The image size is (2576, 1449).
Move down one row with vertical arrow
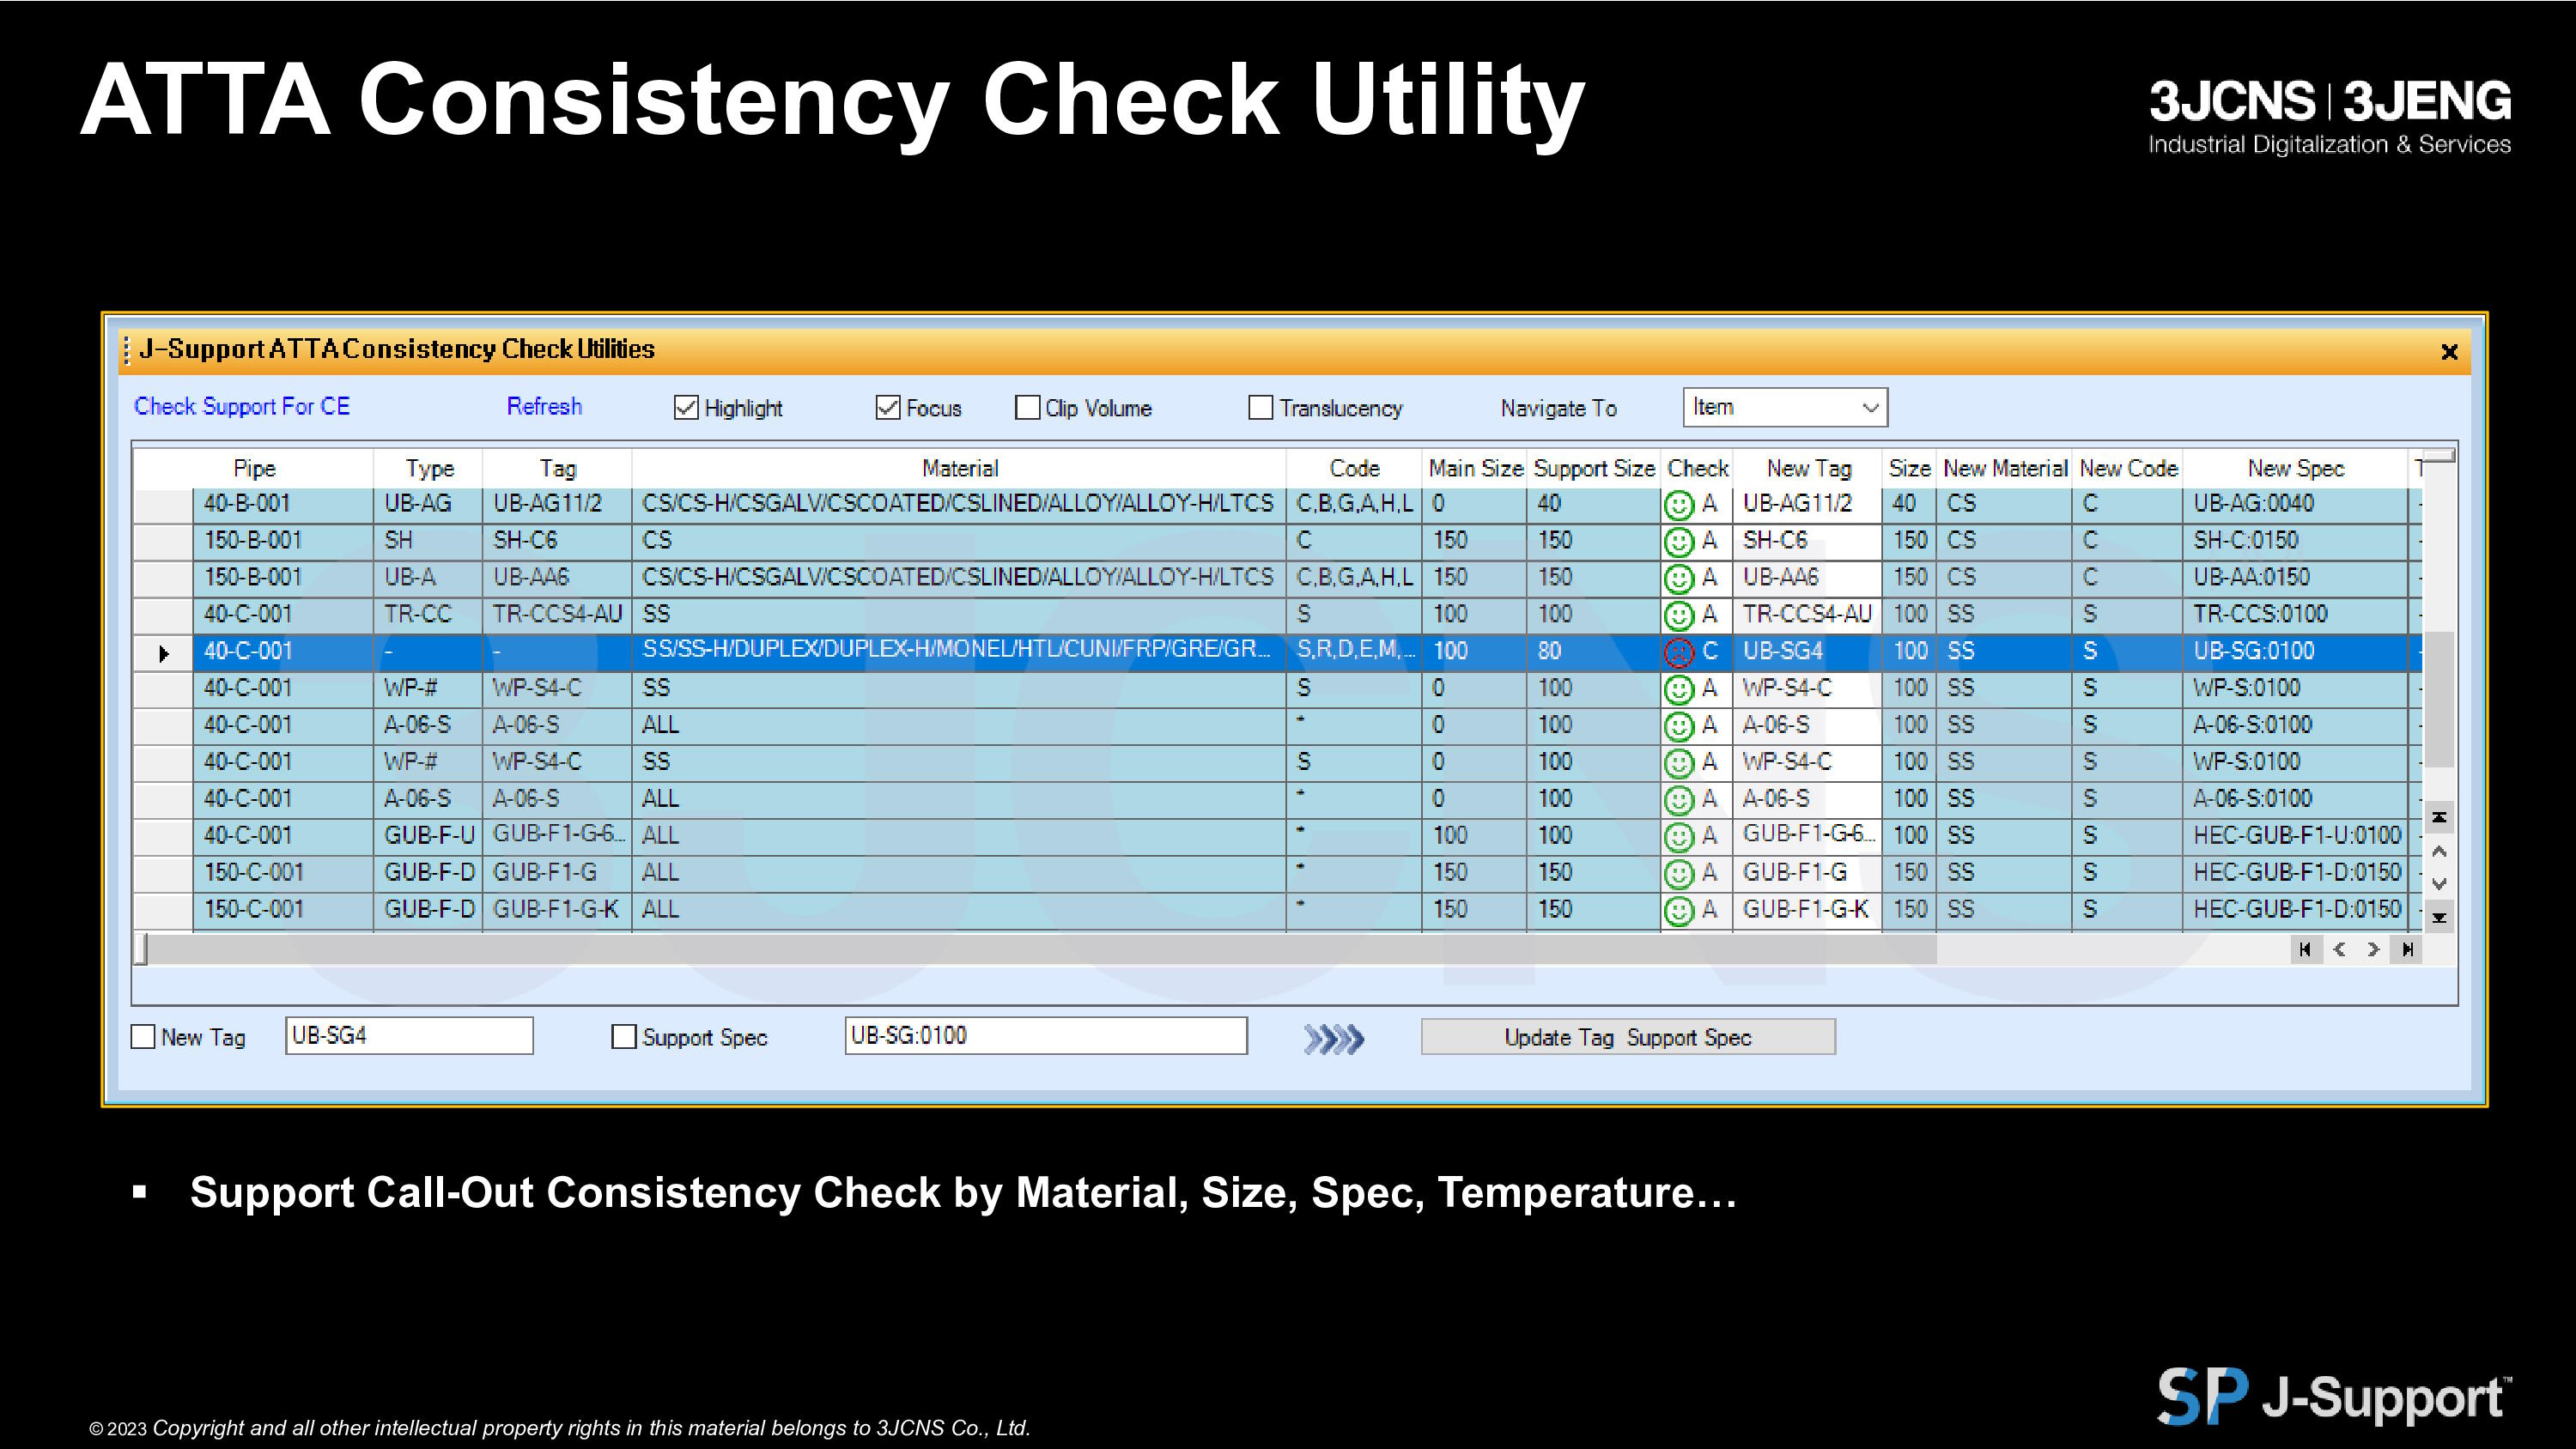coord(2439,884)
